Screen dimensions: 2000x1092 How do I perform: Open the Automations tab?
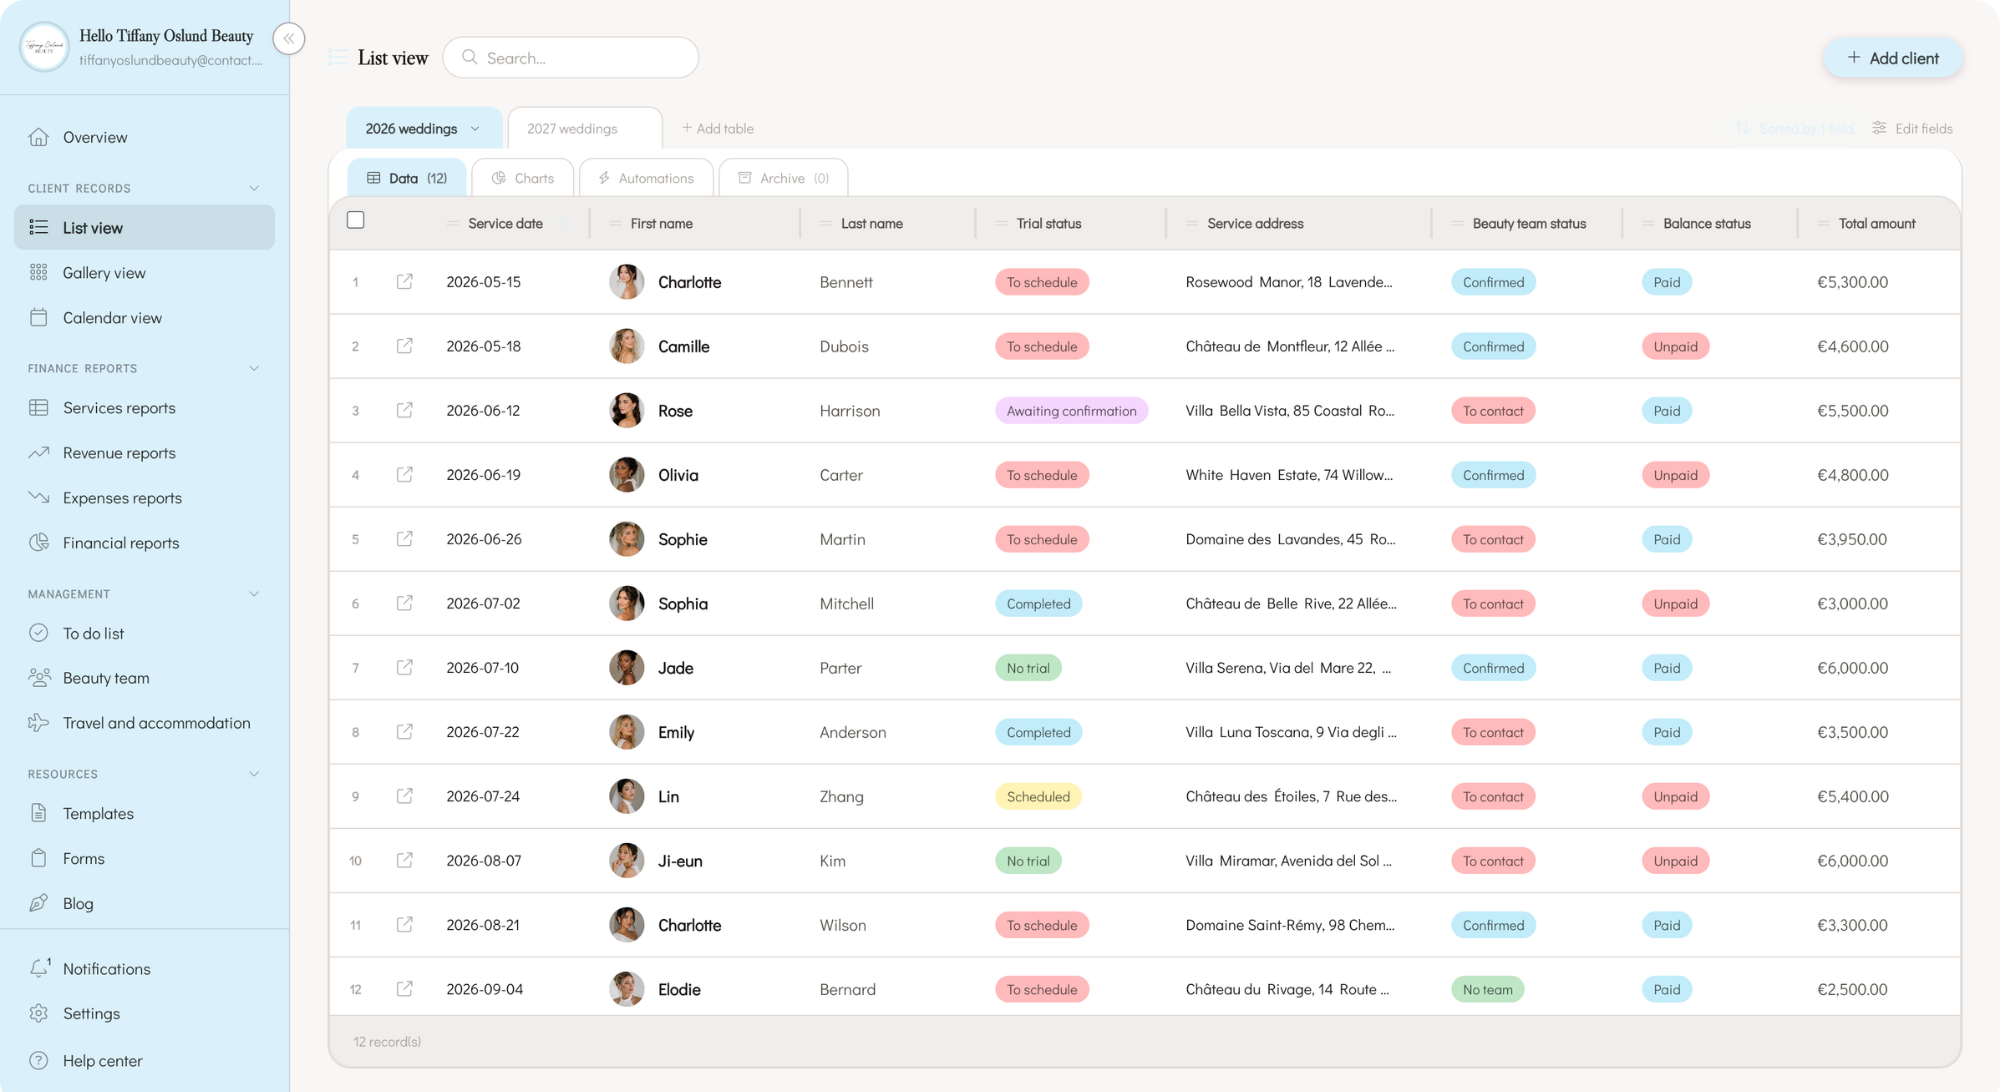646,178
